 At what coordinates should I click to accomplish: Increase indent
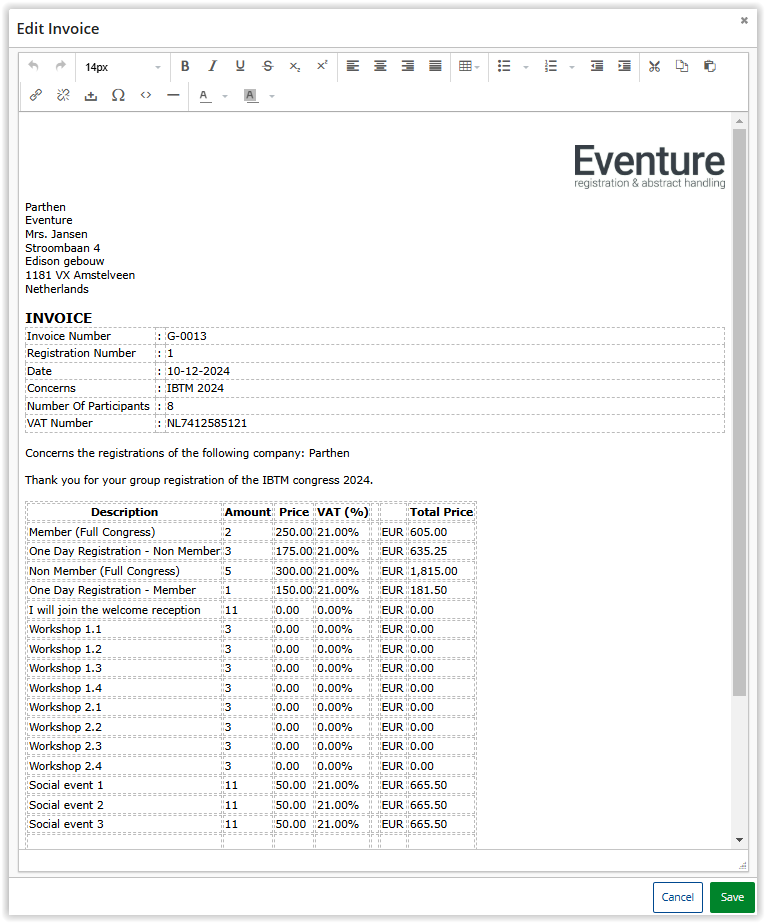click(x=624, y=66)
